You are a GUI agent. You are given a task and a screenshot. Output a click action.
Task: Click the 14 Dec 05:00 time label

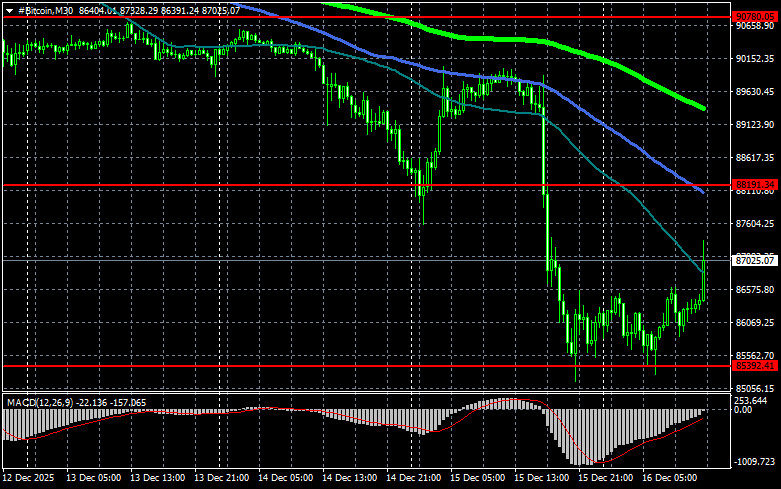click(x=288, y=479)
